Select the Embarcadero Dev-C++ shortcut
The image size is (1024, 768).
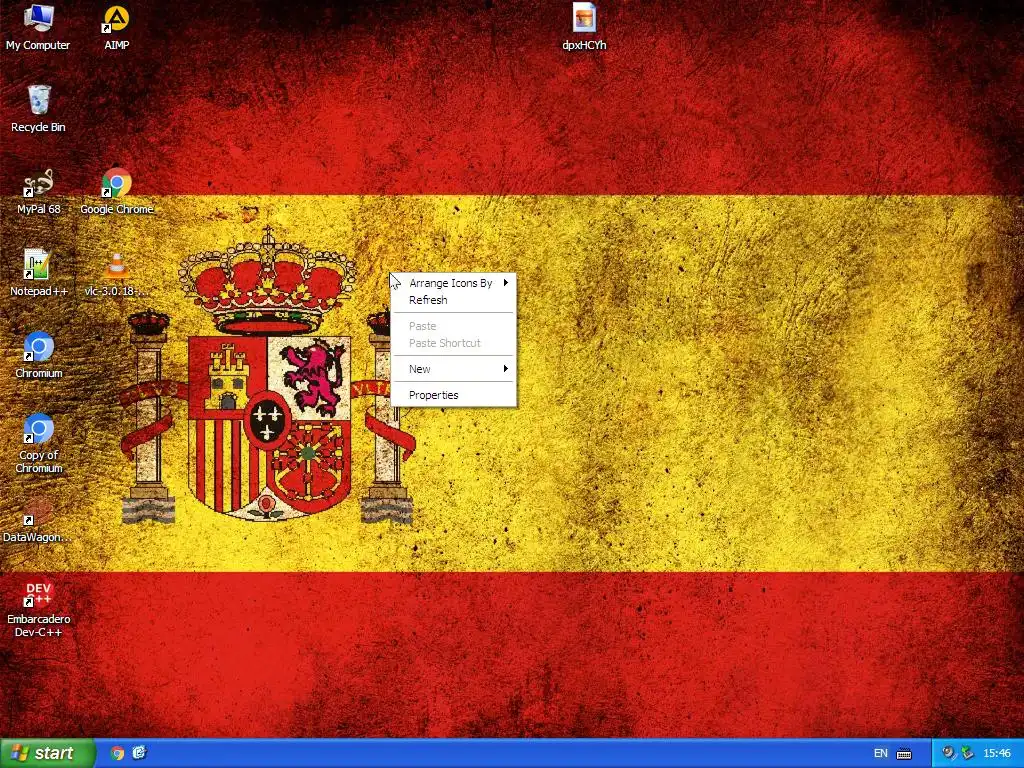(x=38, y=609)
